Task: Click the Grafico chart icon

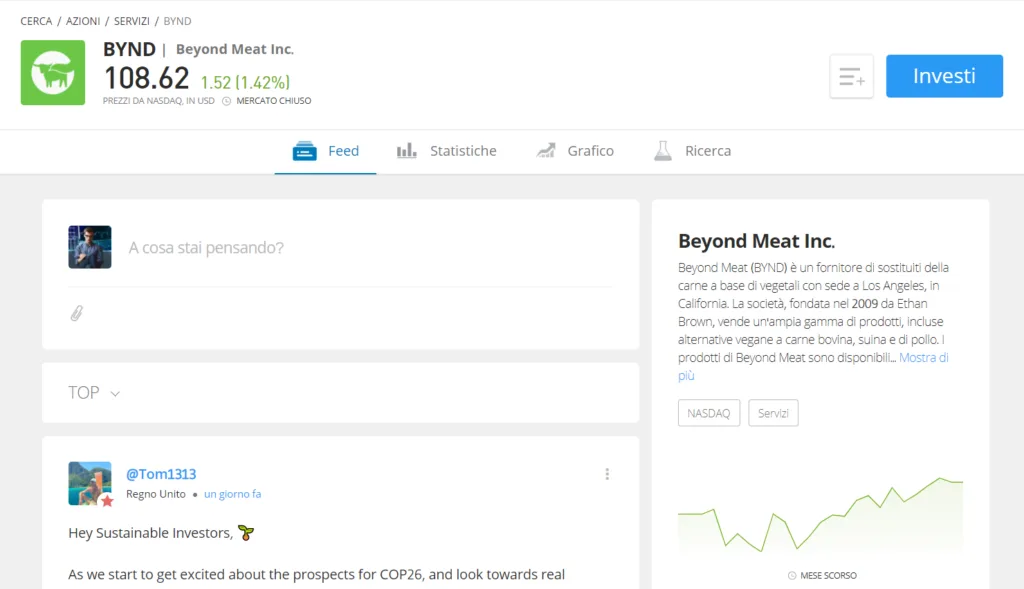Action: click(x=546, y=151)
